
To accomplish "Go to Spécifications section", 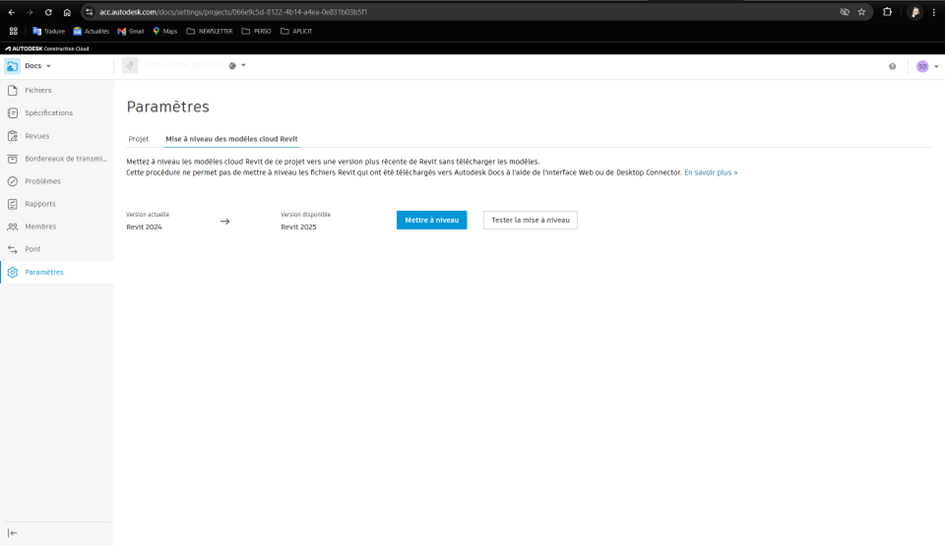I will pos(48,113).
